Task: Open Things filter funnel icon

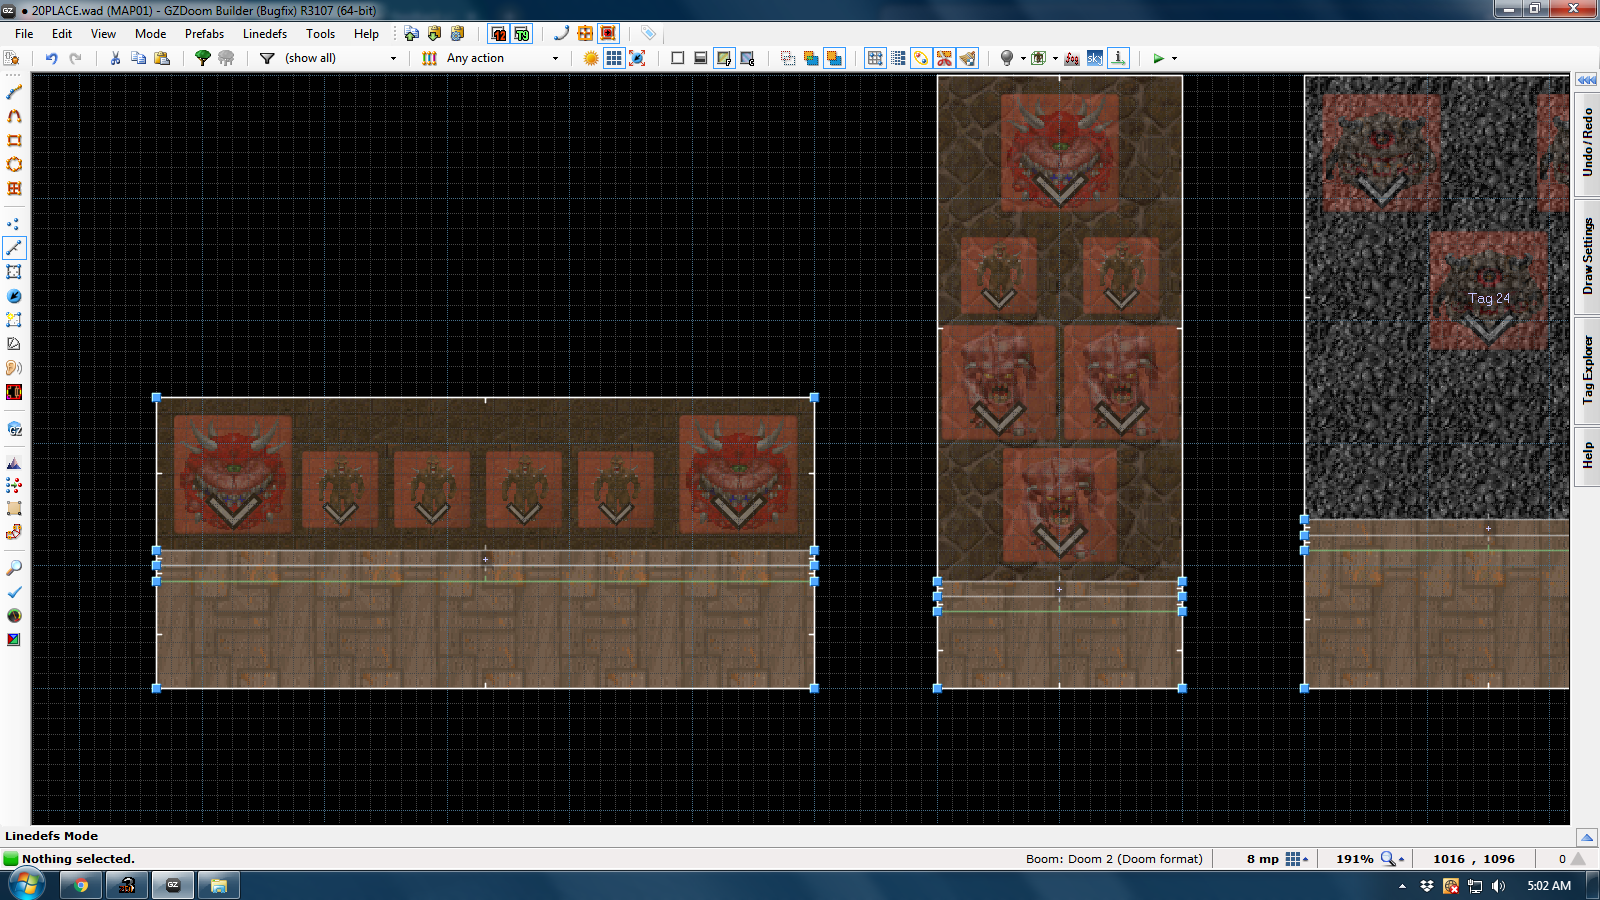Action: click(x=267, y=58)
